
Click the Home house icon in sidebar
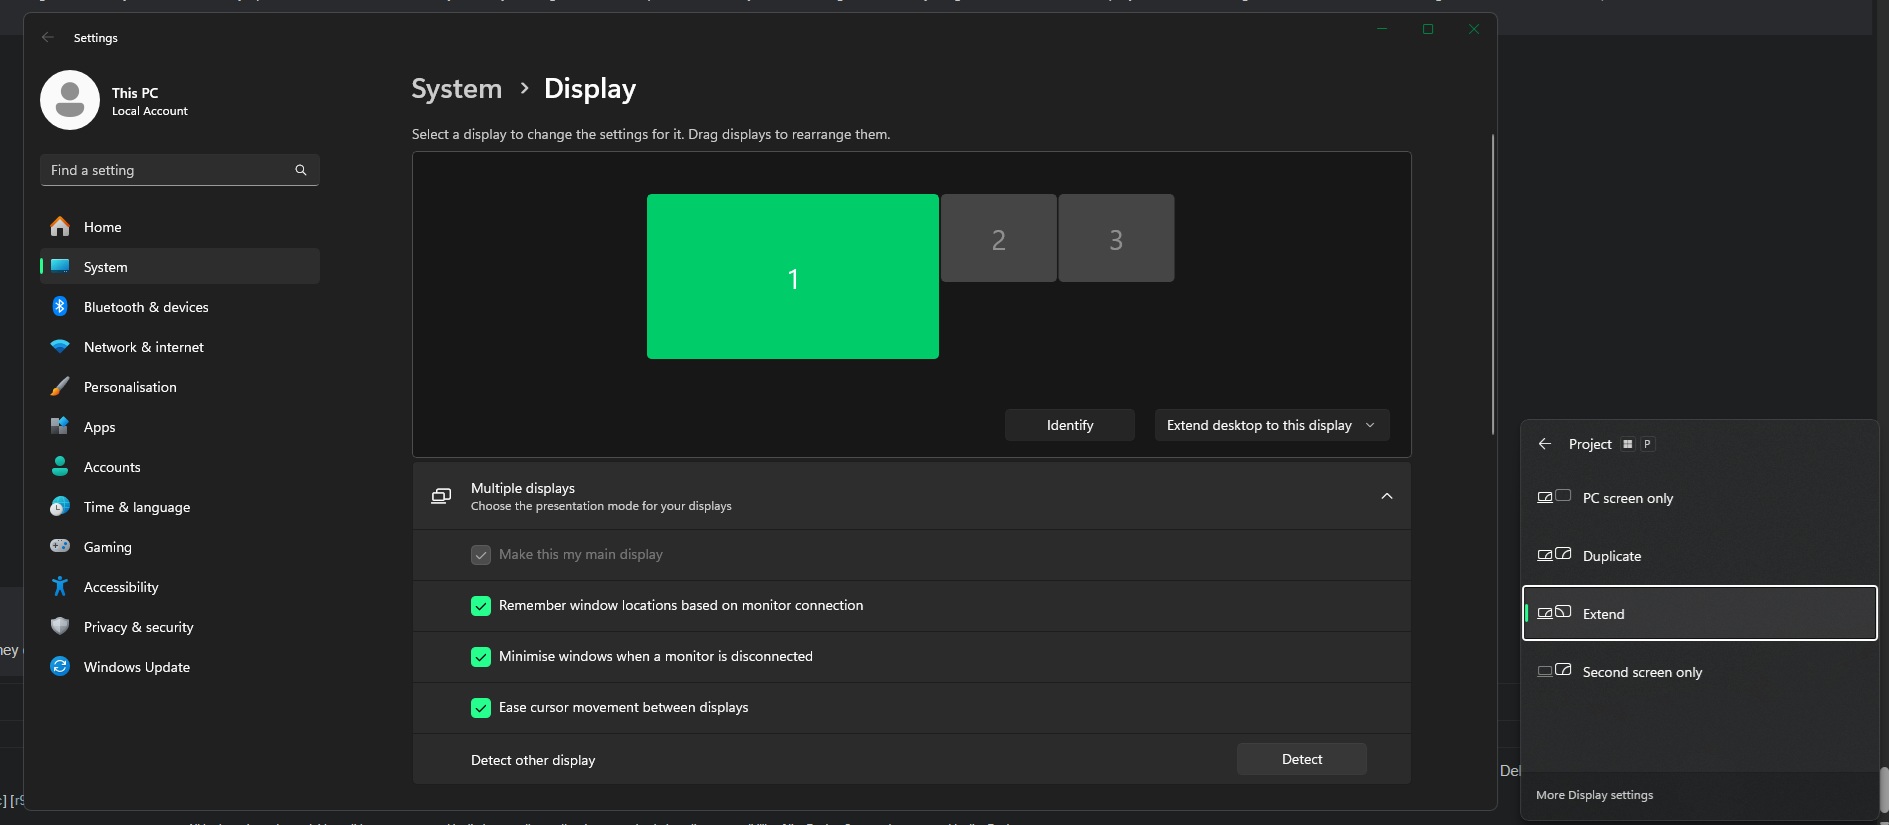[60, 227]
